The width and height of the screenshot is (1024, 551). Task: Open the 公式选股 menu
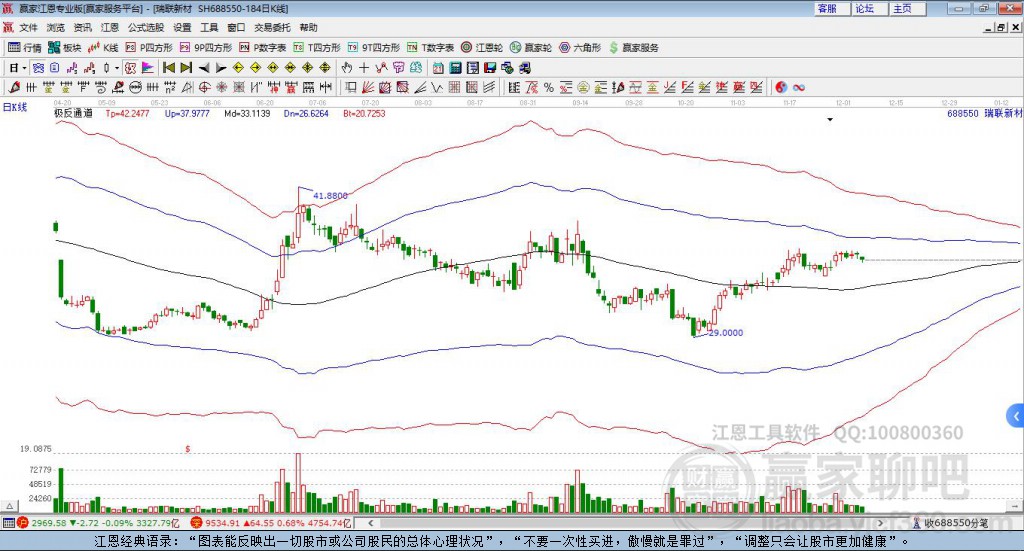(x=146, y=27)
